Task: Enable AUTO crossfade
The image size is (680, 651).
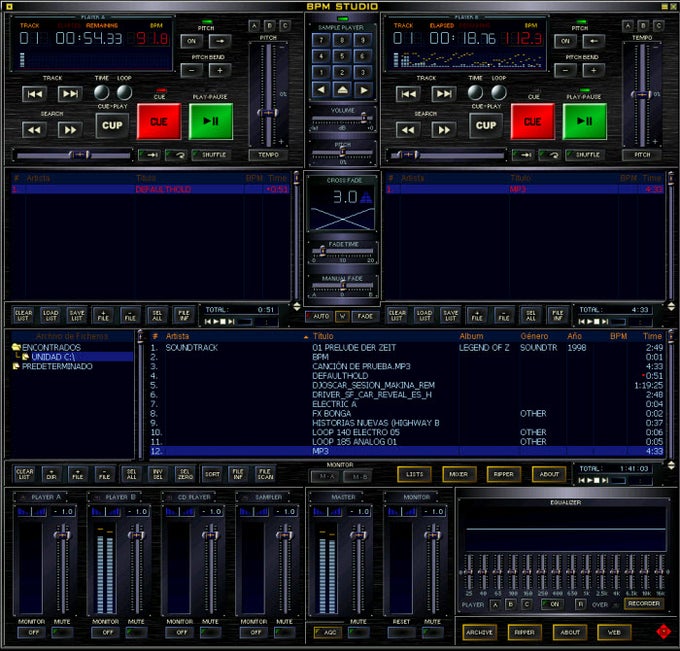Action: click(x=319, y=316)
